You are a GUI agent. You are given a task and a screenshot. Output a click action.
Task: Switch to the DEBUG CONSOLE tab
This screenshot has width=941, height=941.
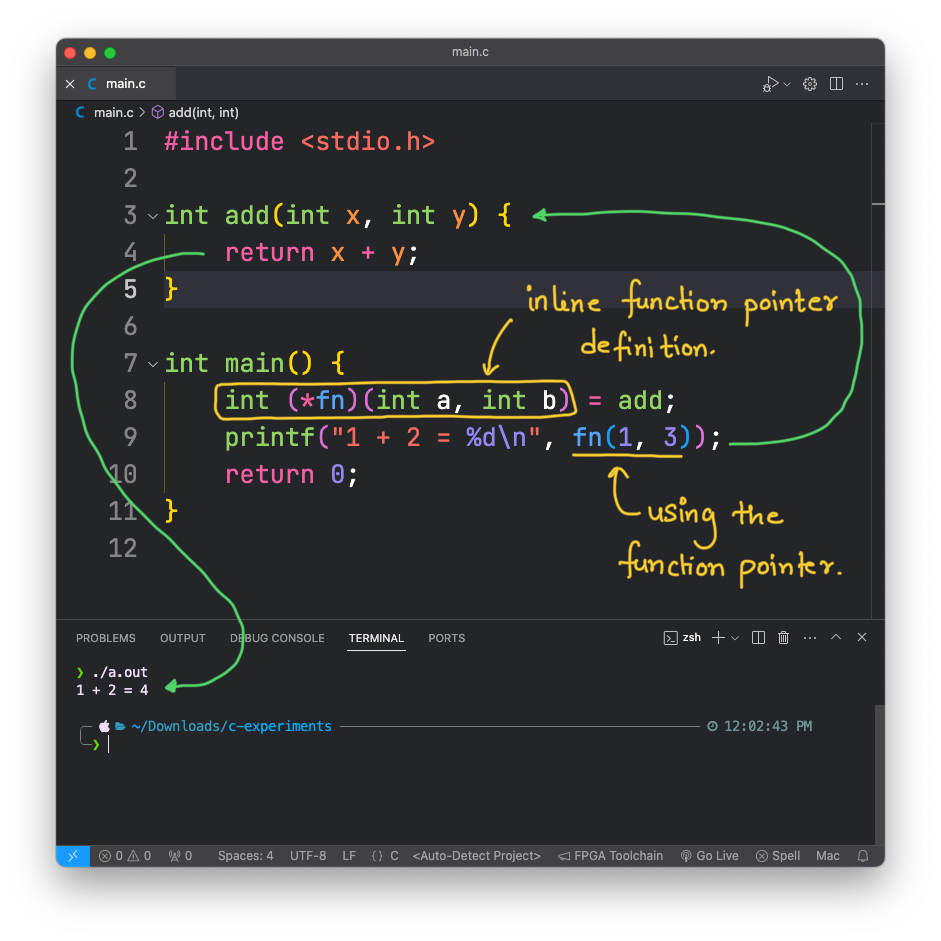[277, 638]
